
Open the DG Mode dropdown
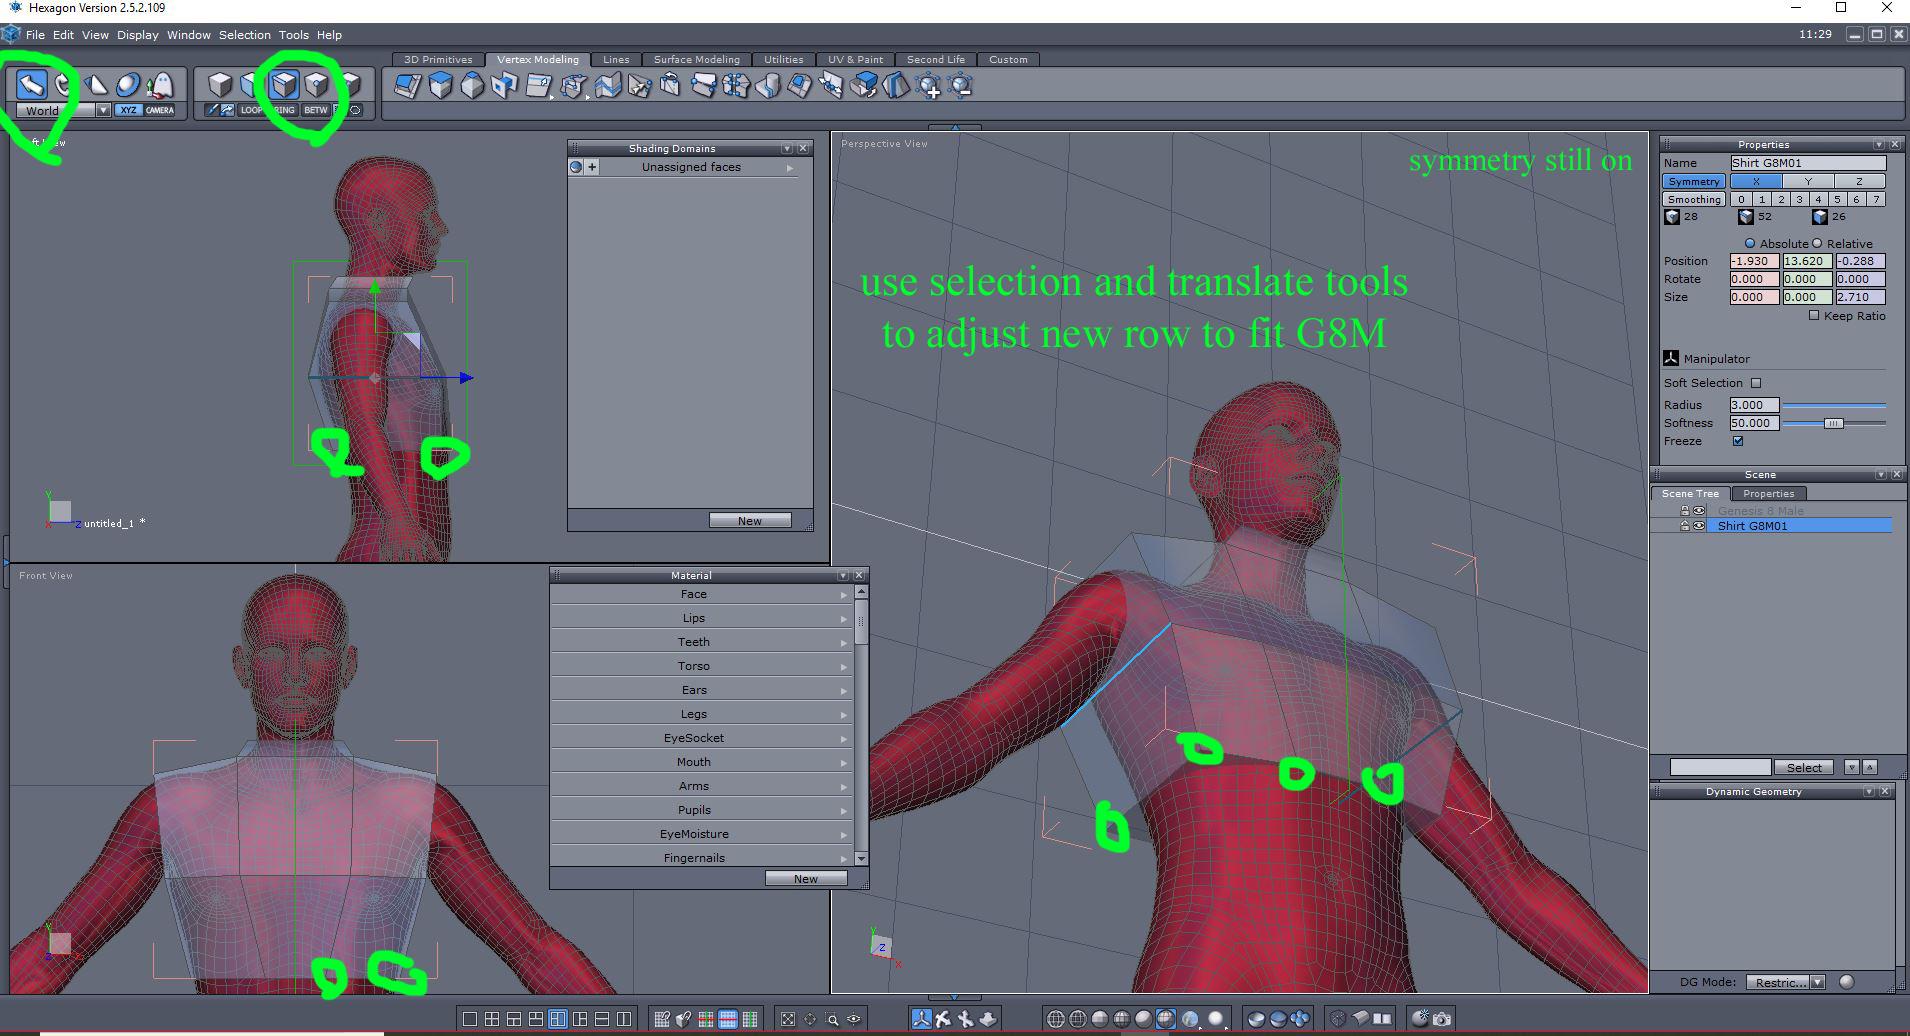tap(1818, 982)
